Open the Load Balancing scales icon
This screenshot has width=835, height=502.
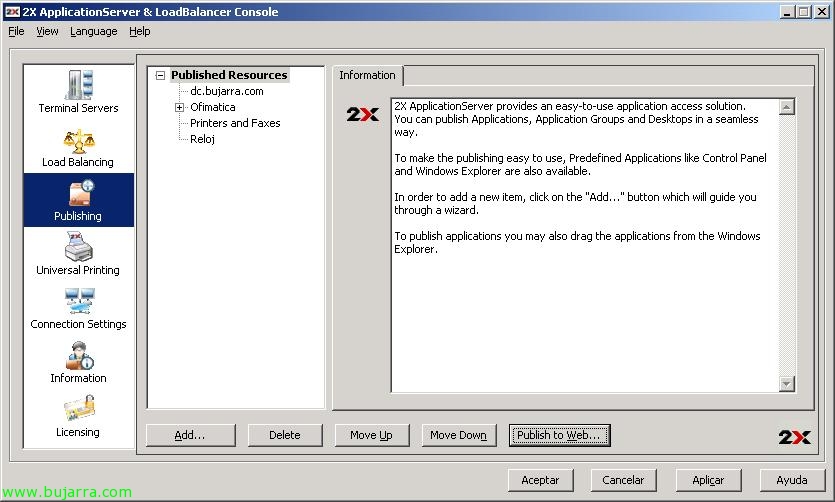[79, 141]
